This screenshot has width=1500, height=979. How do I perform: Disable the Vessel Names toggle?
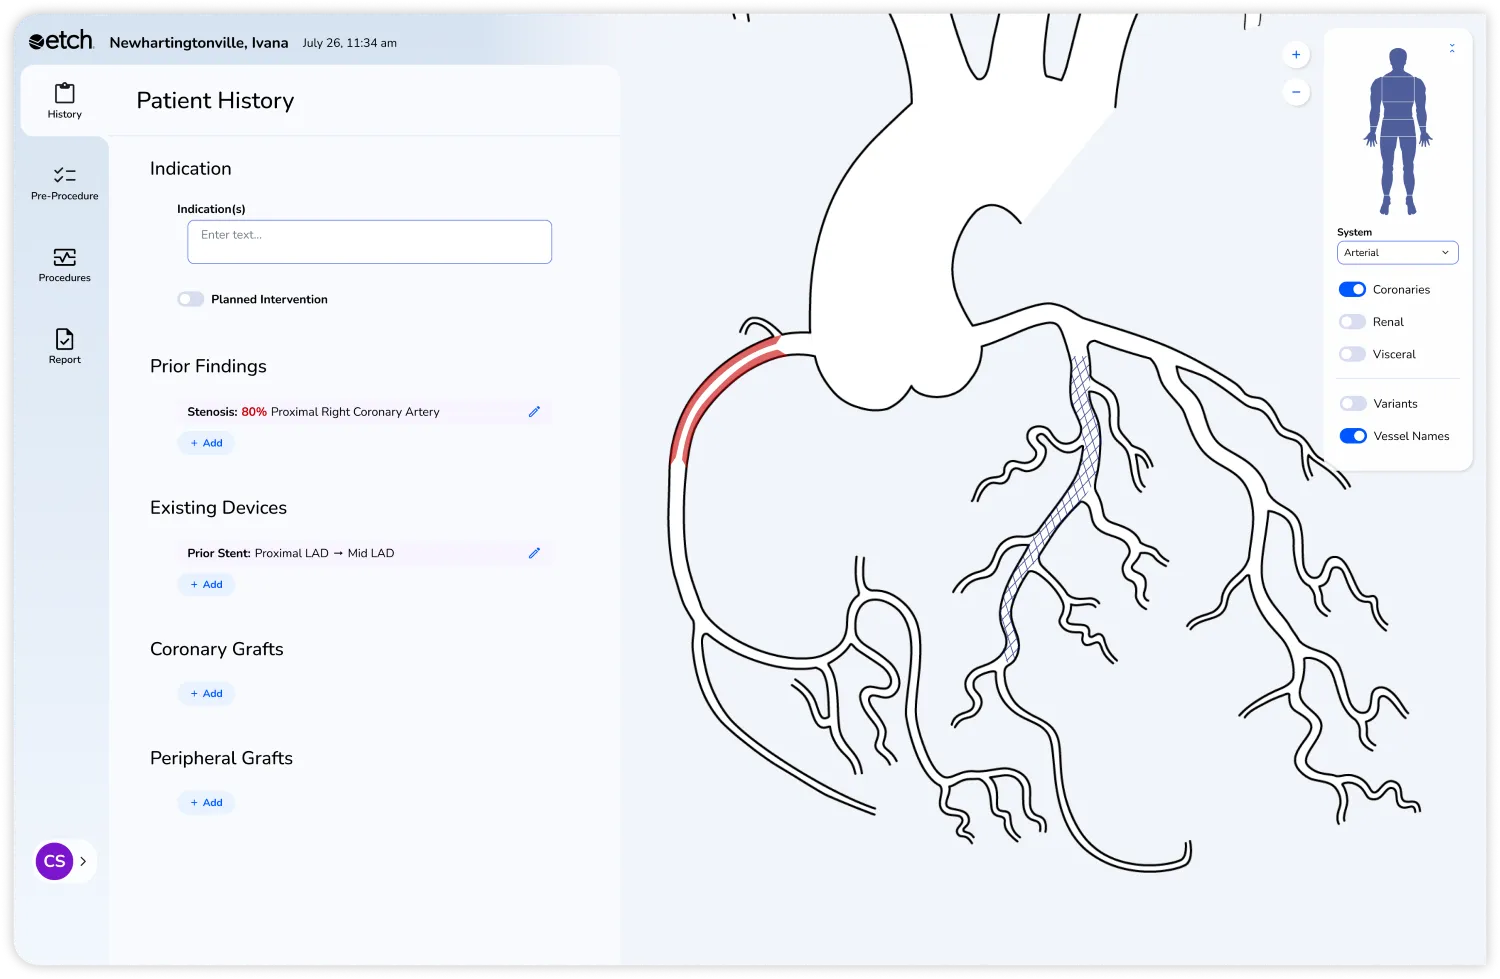tap(1352, 435)
